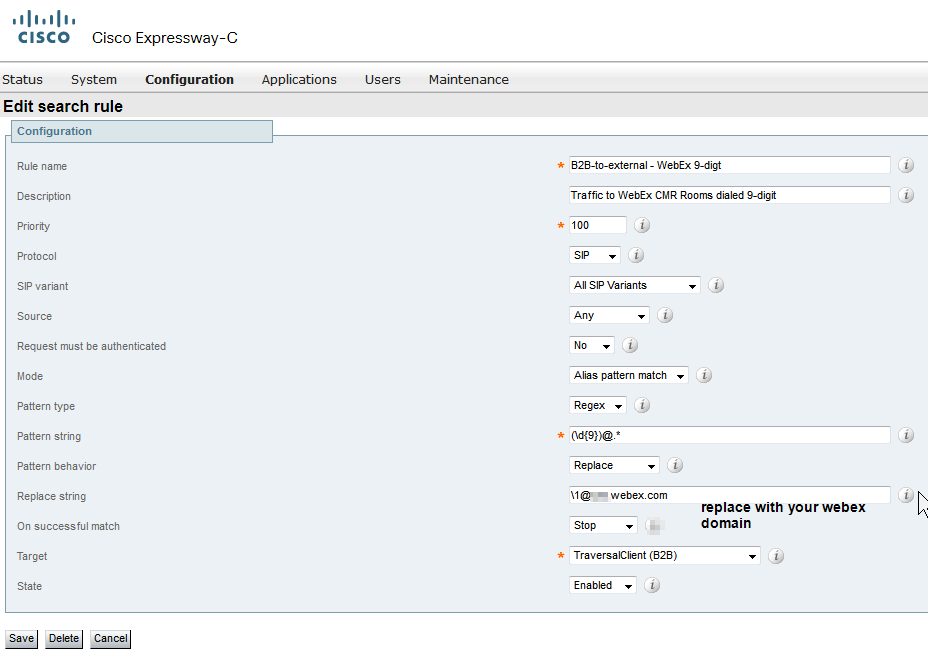Image resolution: width=928 pixels, height=668 pixels.
Task: Click into the Replace string field
Action: [730, 495]
